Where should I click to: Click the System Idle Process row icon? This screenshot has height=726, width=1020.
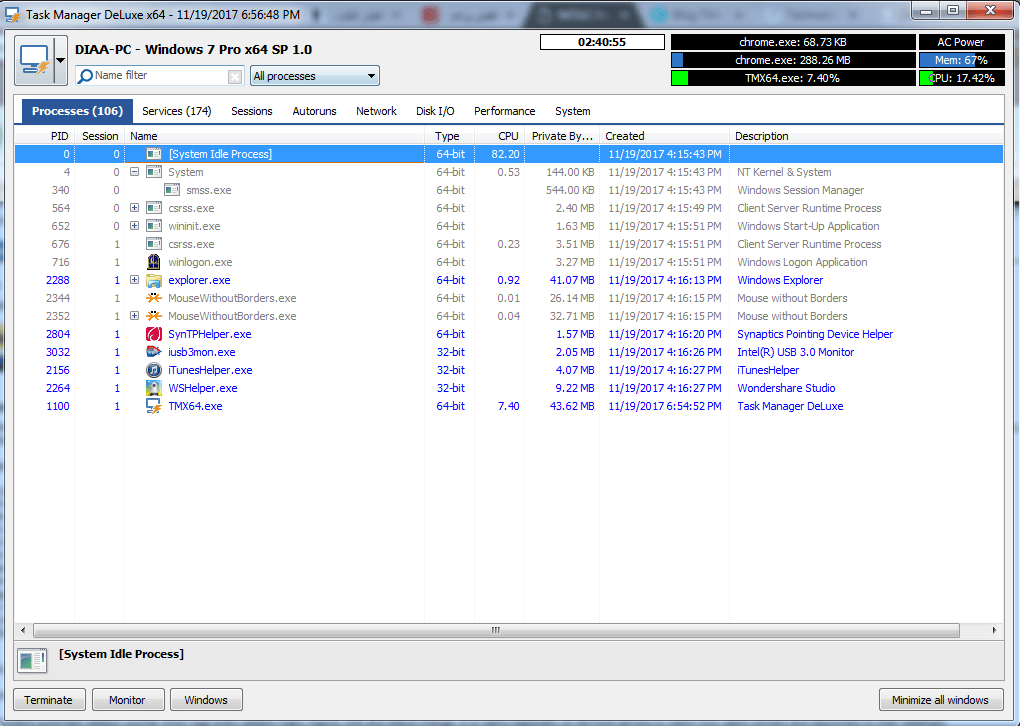pos(154,154)
